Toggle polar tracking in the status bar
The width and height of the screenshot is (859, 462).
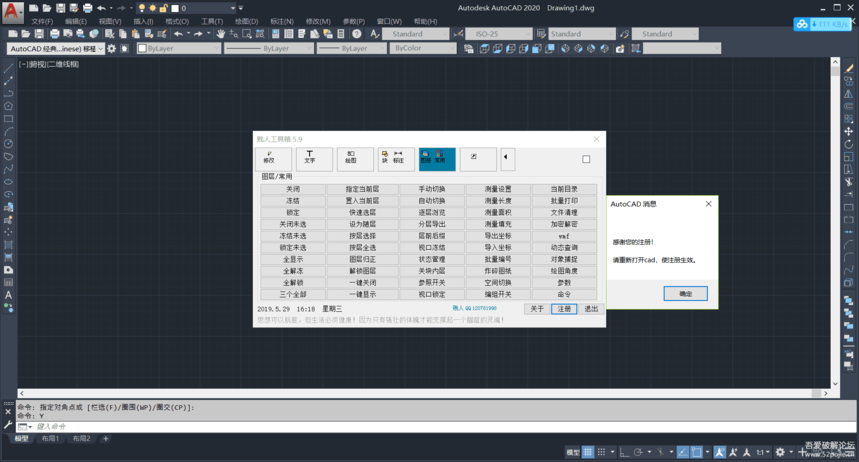point(638,452)
